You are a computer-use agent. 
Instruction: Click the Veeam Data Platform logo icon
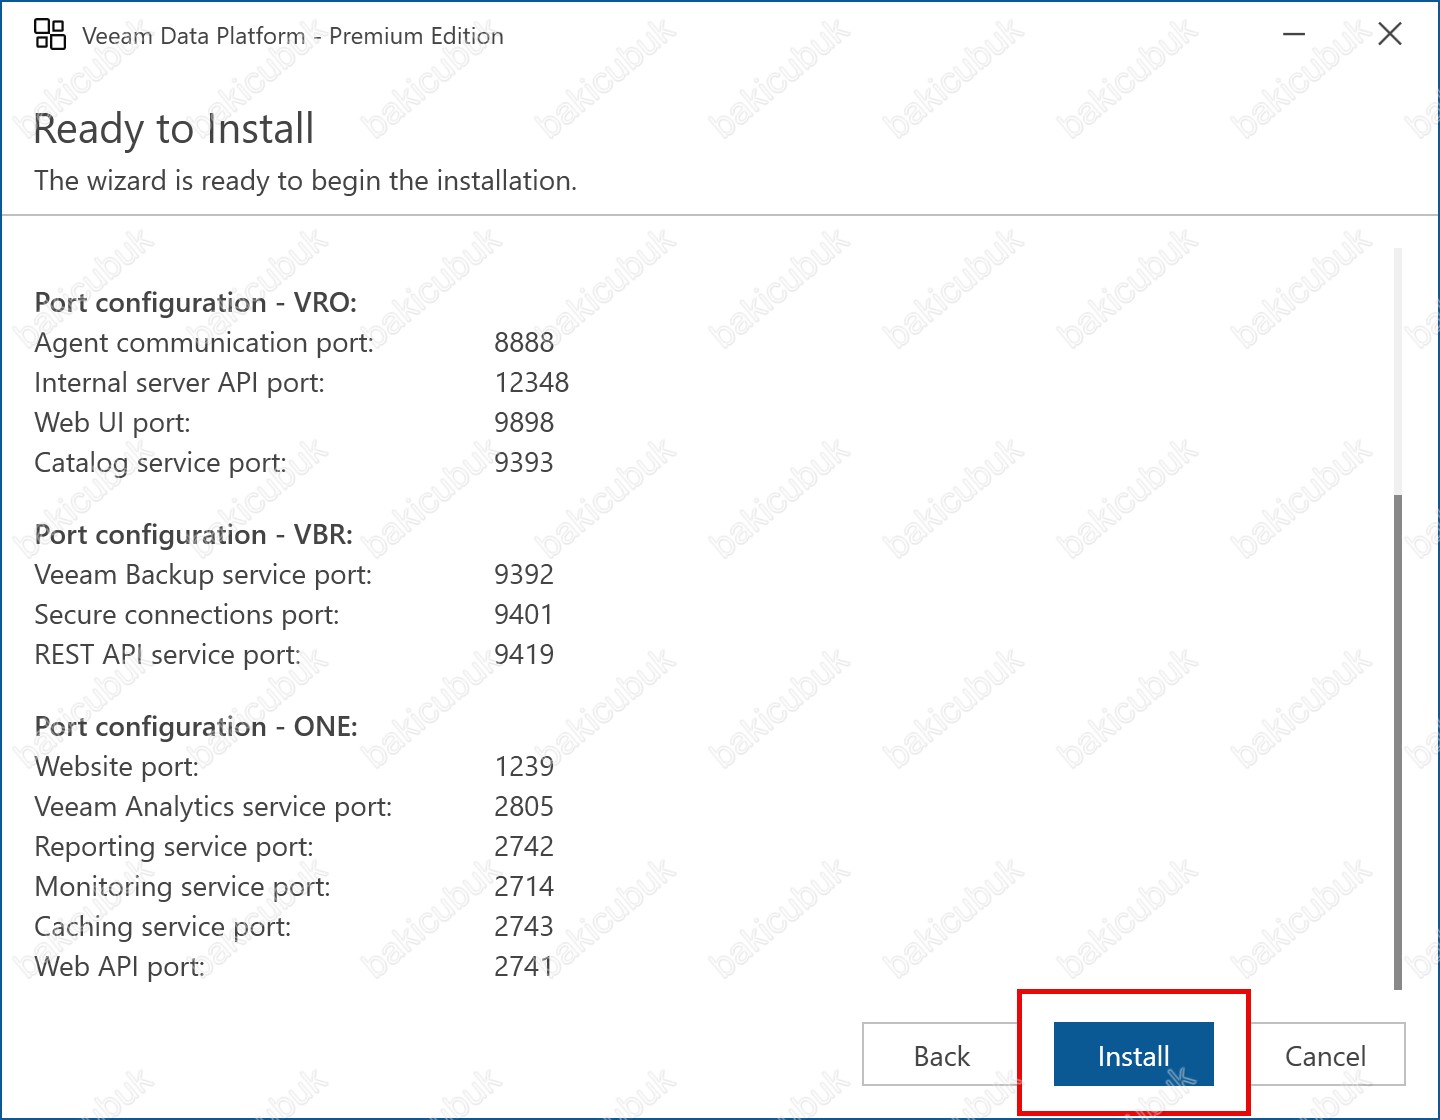click(50, 35)
